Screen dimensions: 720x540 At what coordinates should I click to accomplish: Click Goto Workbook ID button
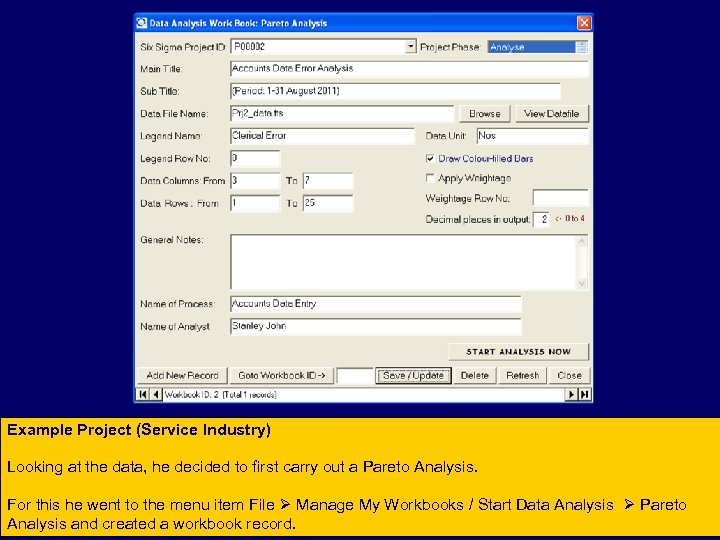(x=281, y=376)
